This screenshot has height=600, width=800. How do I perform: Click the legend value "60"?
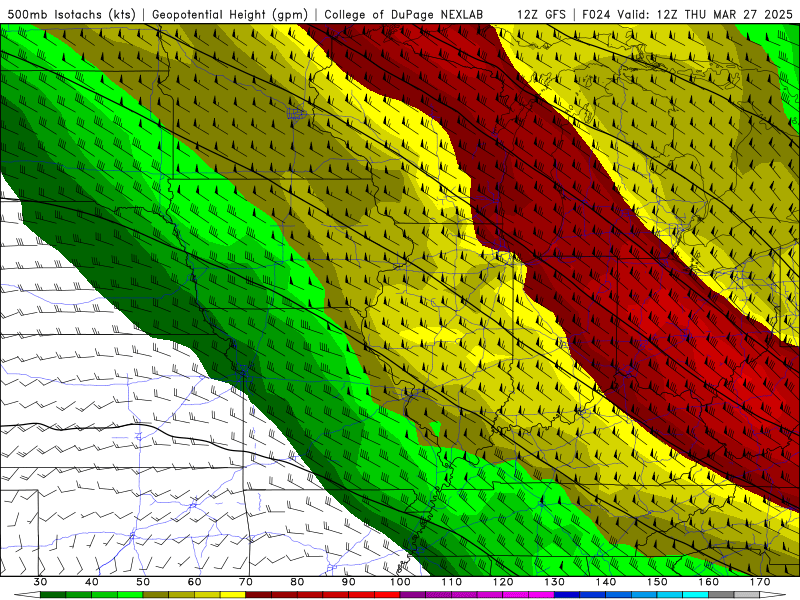click(x=194, y=582)
